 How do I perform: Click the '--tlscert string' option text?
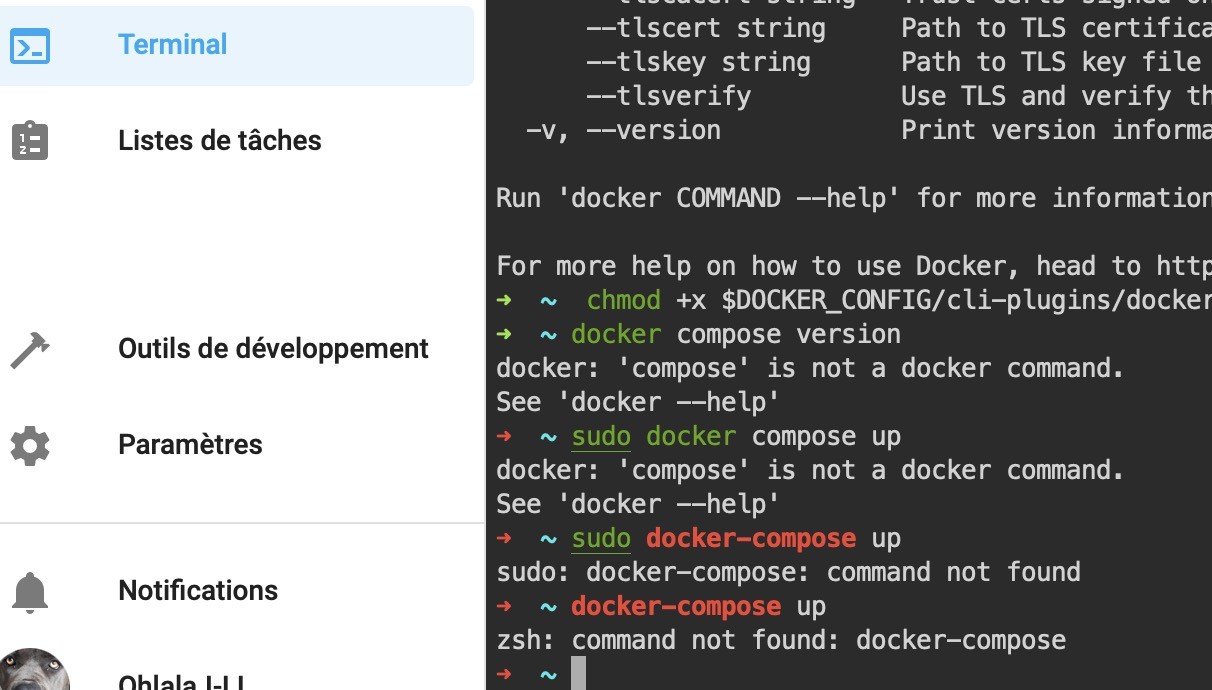click(x=706, y=28)
